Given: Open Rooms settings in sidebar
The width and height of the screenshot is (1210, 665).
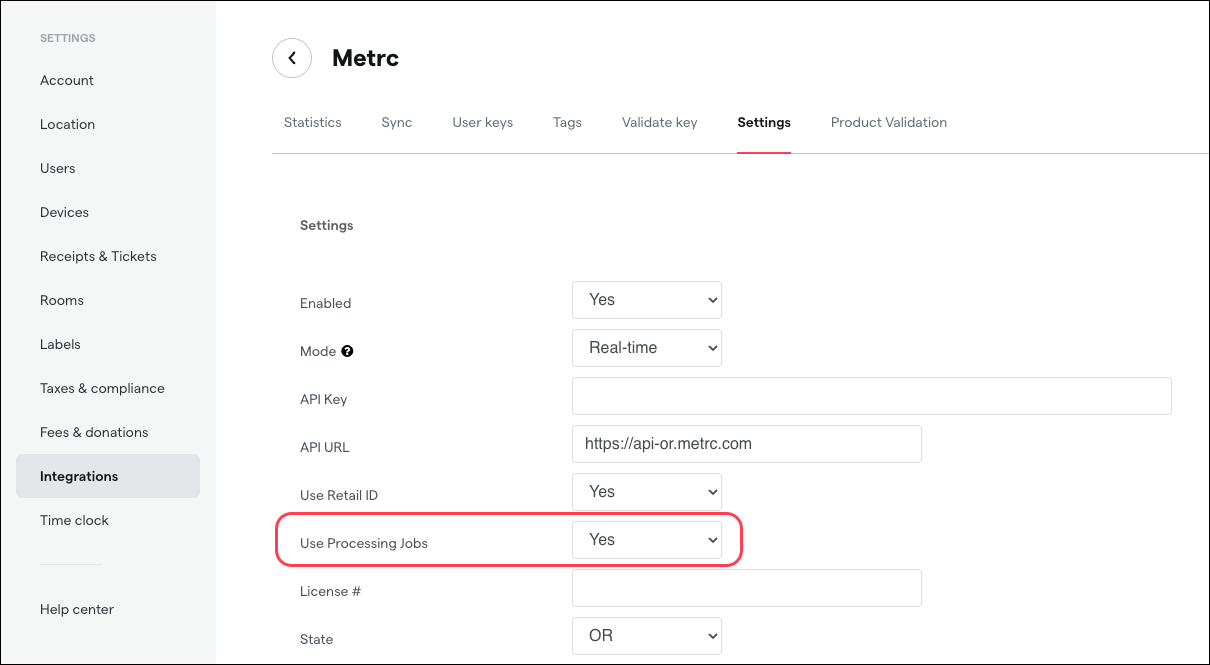Looking at the screenshot, I should 62,300.
